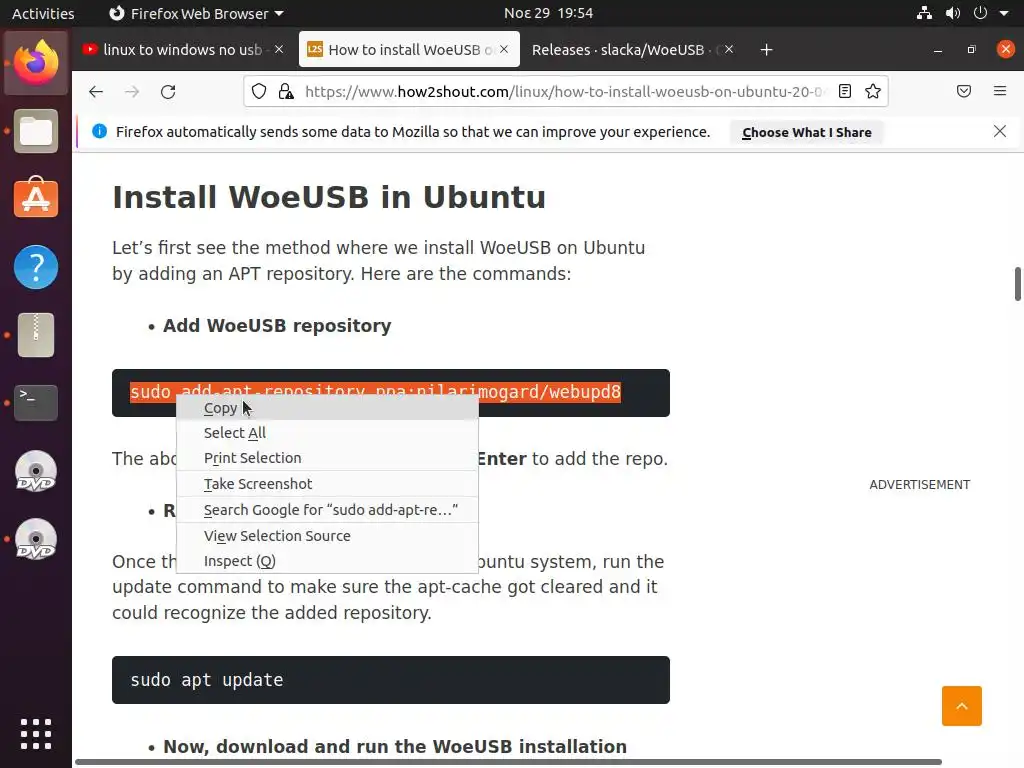Open the Archive Manager dock icon
The width and height of the screenshot is (1024, 768).
coord(36,335)
